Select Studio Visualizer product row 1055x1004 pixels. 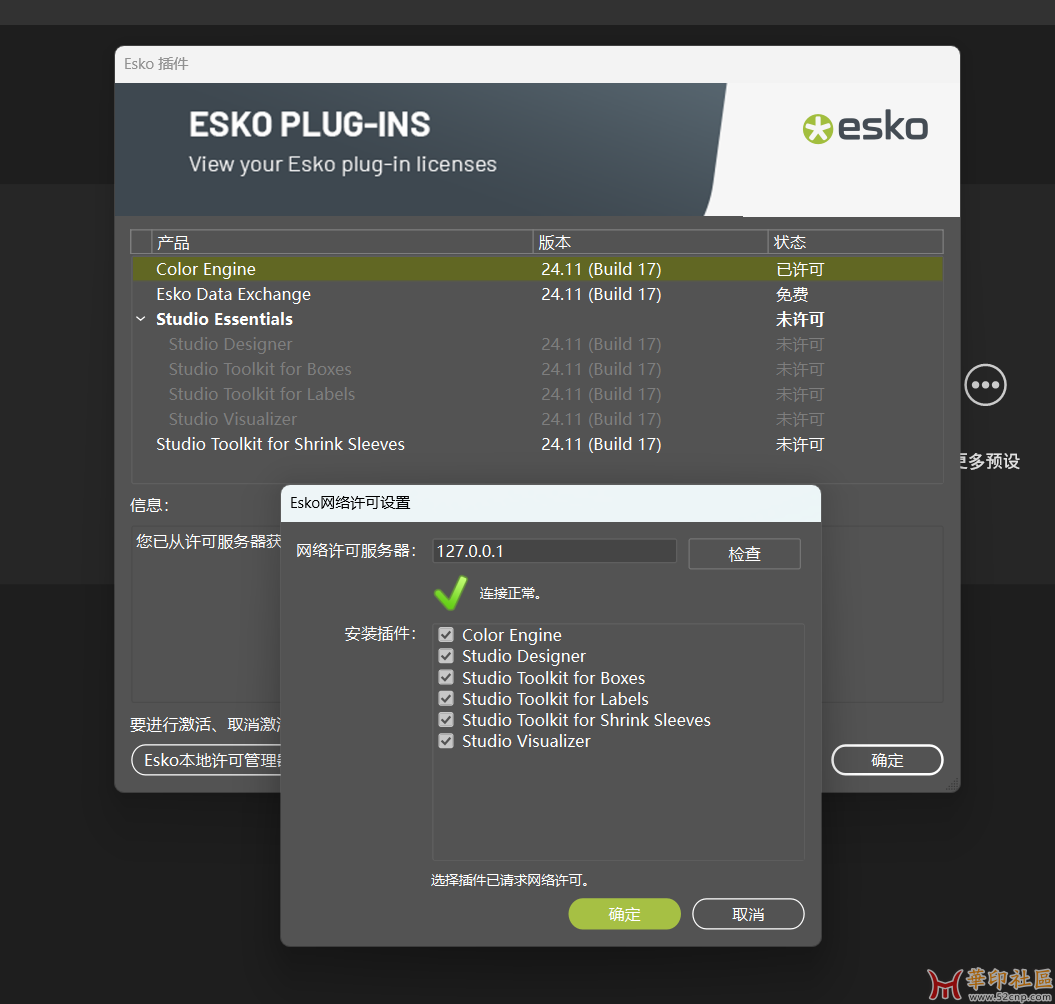point(537,419)
